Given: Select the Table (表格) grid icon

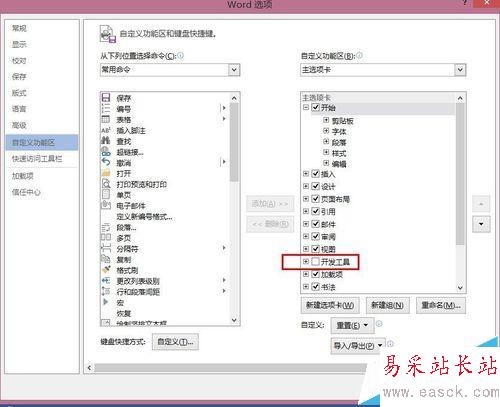Looking at the screenshot, I should click(x=106, y=119).
